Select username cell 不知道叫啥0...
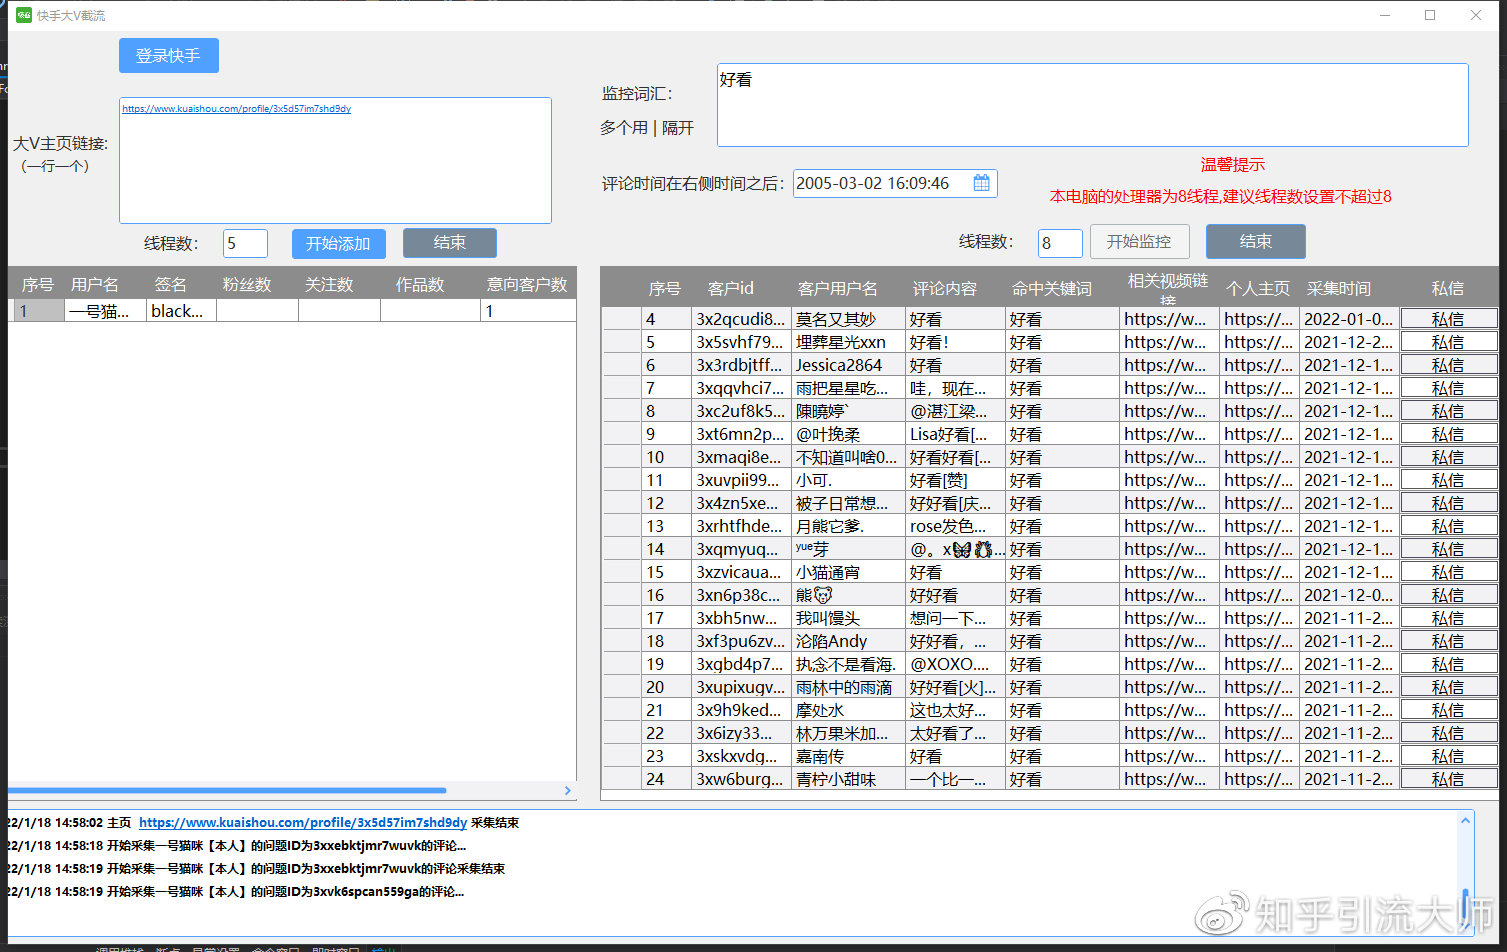This screenshot has height=952, width=1507. [848, 457]
